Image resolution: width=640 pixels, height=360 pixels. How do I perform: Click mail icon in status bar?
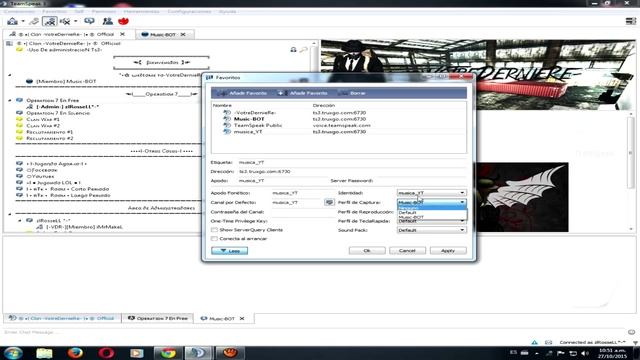(548, 342)
